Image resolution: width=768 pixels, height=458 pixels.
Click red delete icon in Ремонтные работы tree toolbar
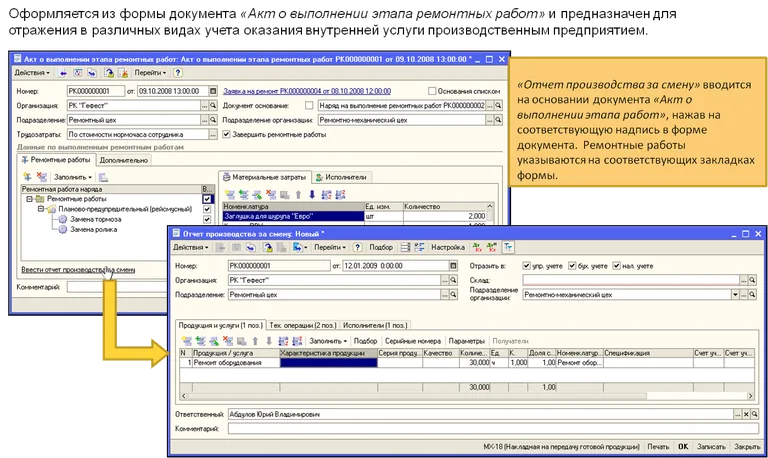[42, 177]
